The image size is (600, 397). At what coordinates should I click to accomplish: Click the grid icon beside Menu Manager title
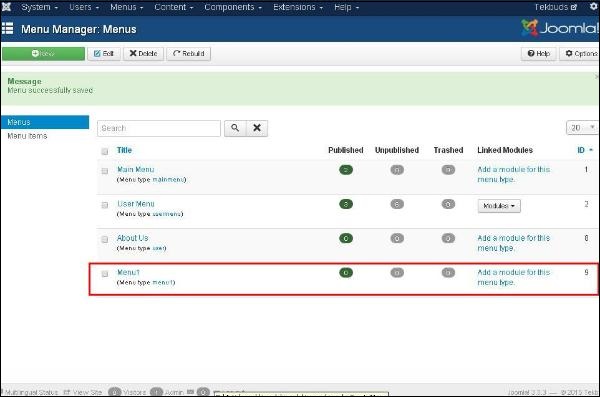click(7, 29)
